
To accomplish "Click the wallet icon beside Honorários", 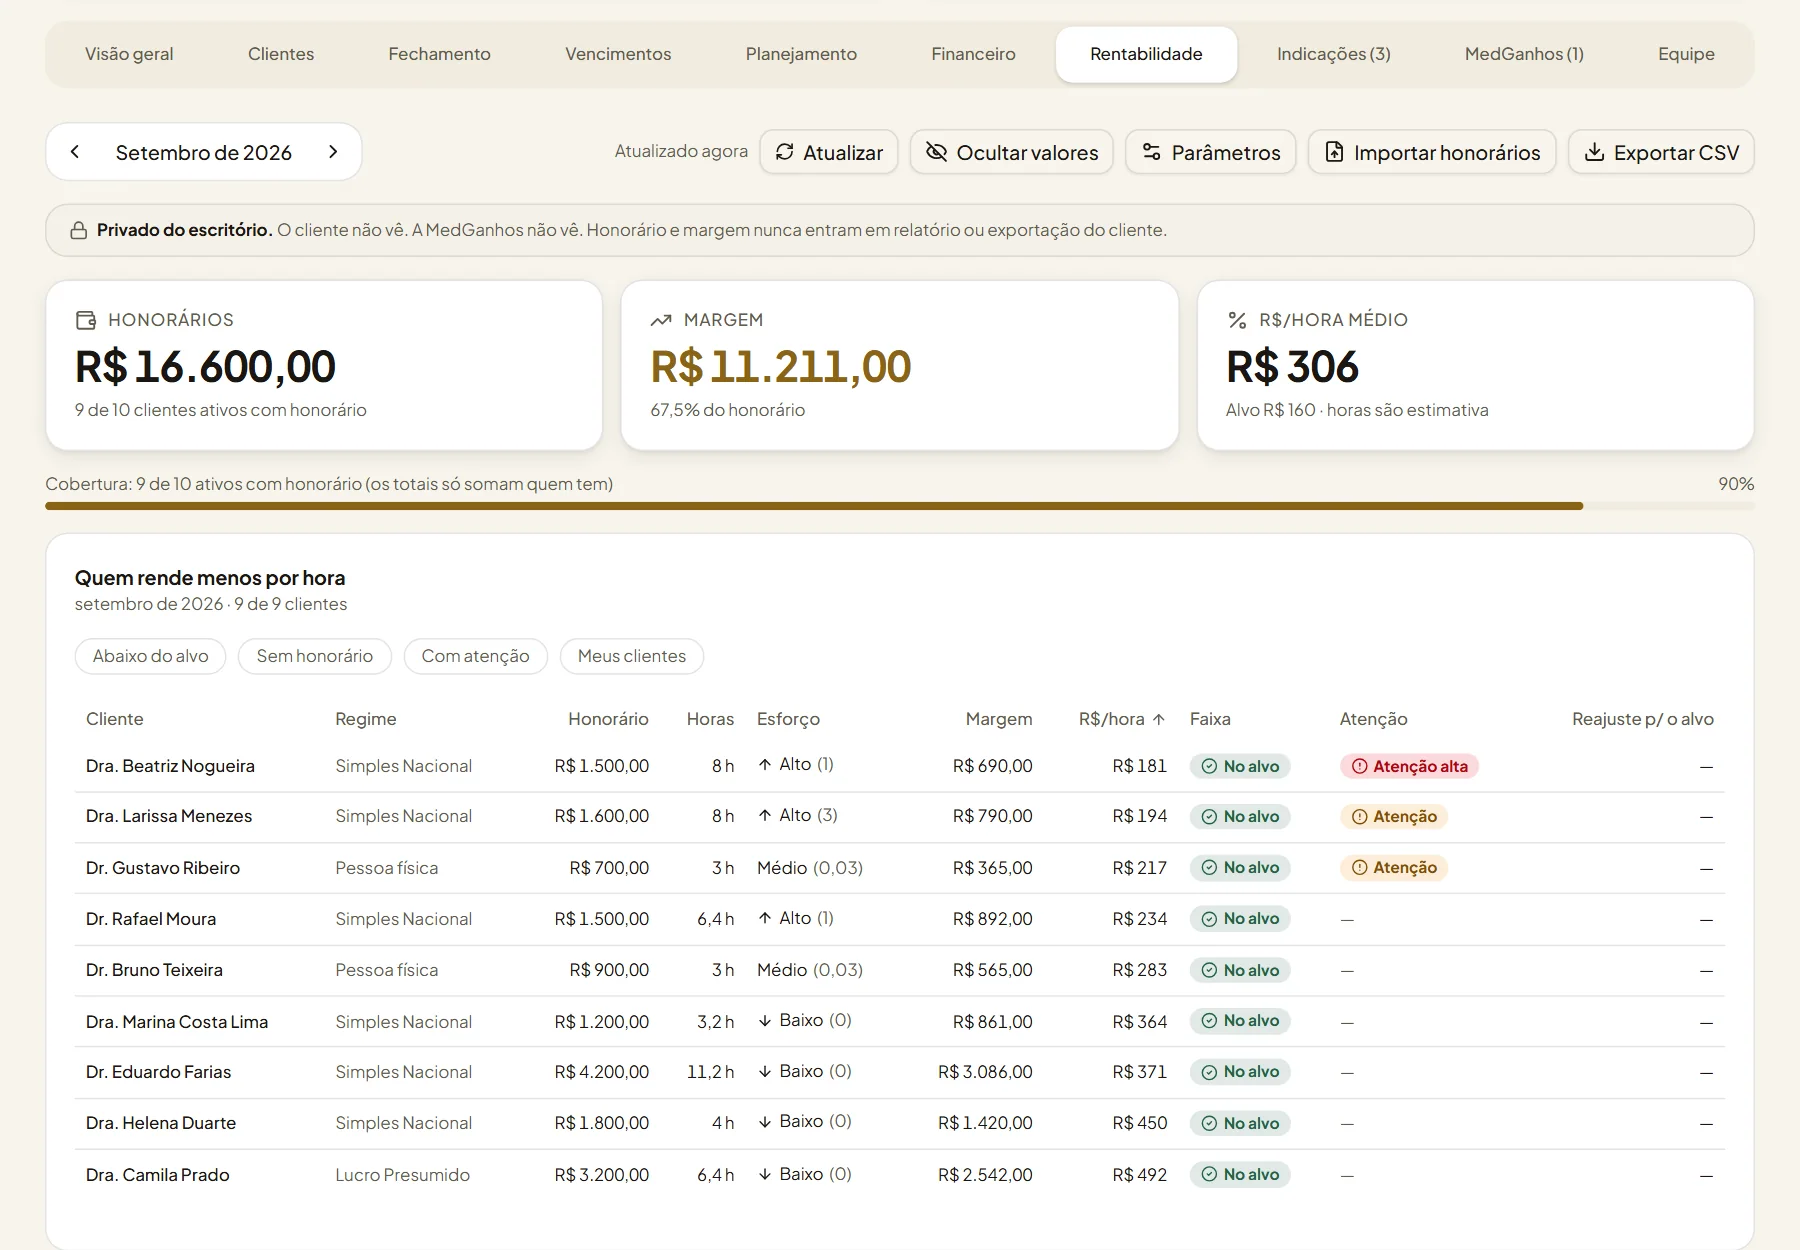I will tap(86, 320).
